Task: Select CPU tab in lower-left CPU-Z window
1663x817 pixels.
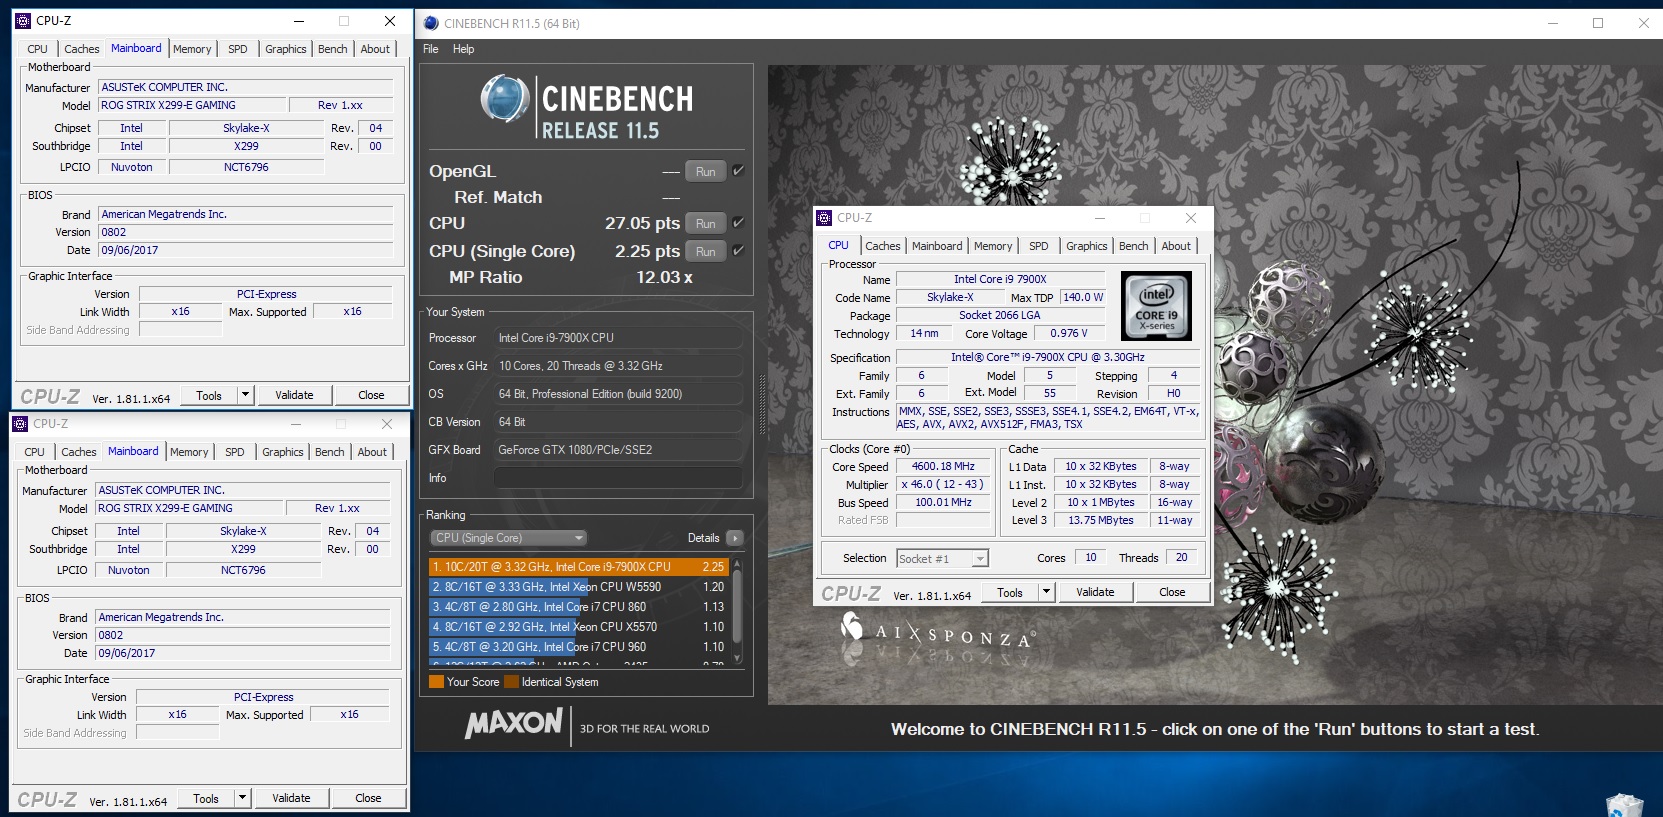Action: [34, 452]
